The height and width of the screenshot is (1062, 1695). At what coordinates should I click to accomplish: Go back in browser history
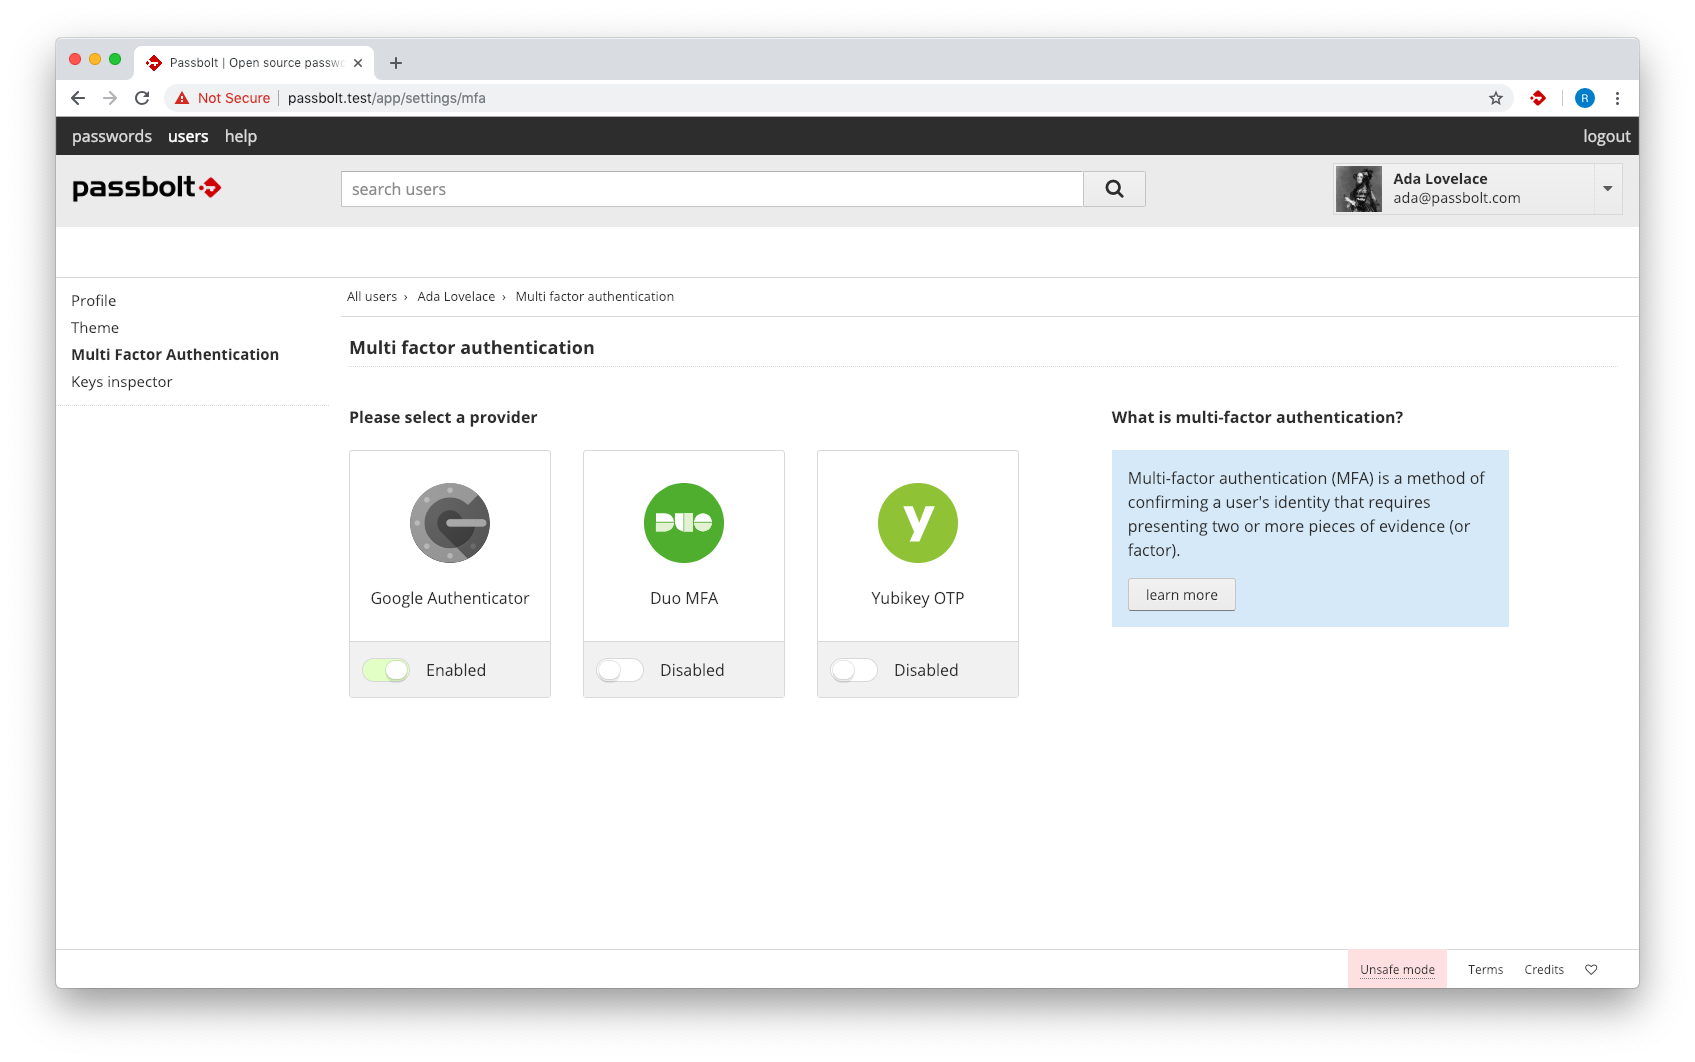point(78,98)
